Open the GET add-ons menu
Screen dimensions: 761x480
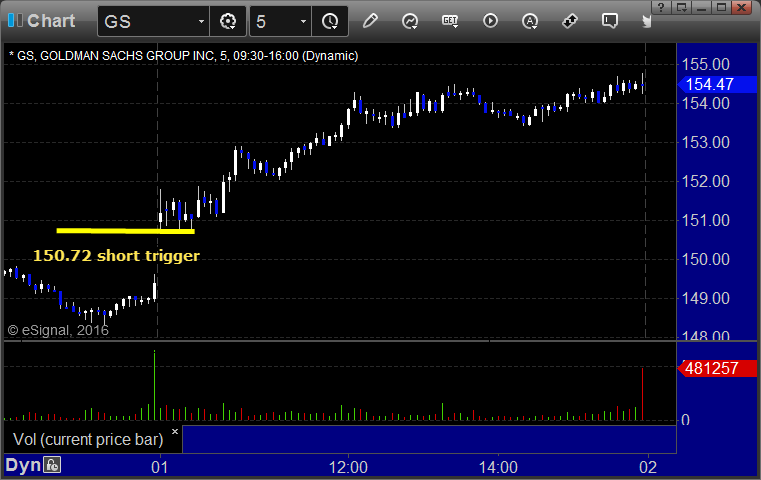450,21
